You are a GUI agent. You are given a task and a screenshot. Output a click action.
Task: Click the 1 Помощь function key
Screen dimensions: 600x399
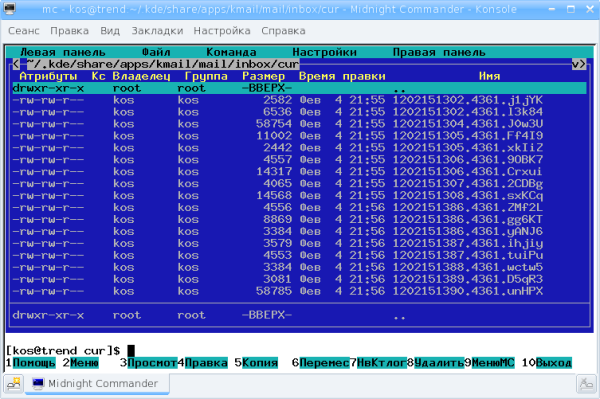[31, 362]
